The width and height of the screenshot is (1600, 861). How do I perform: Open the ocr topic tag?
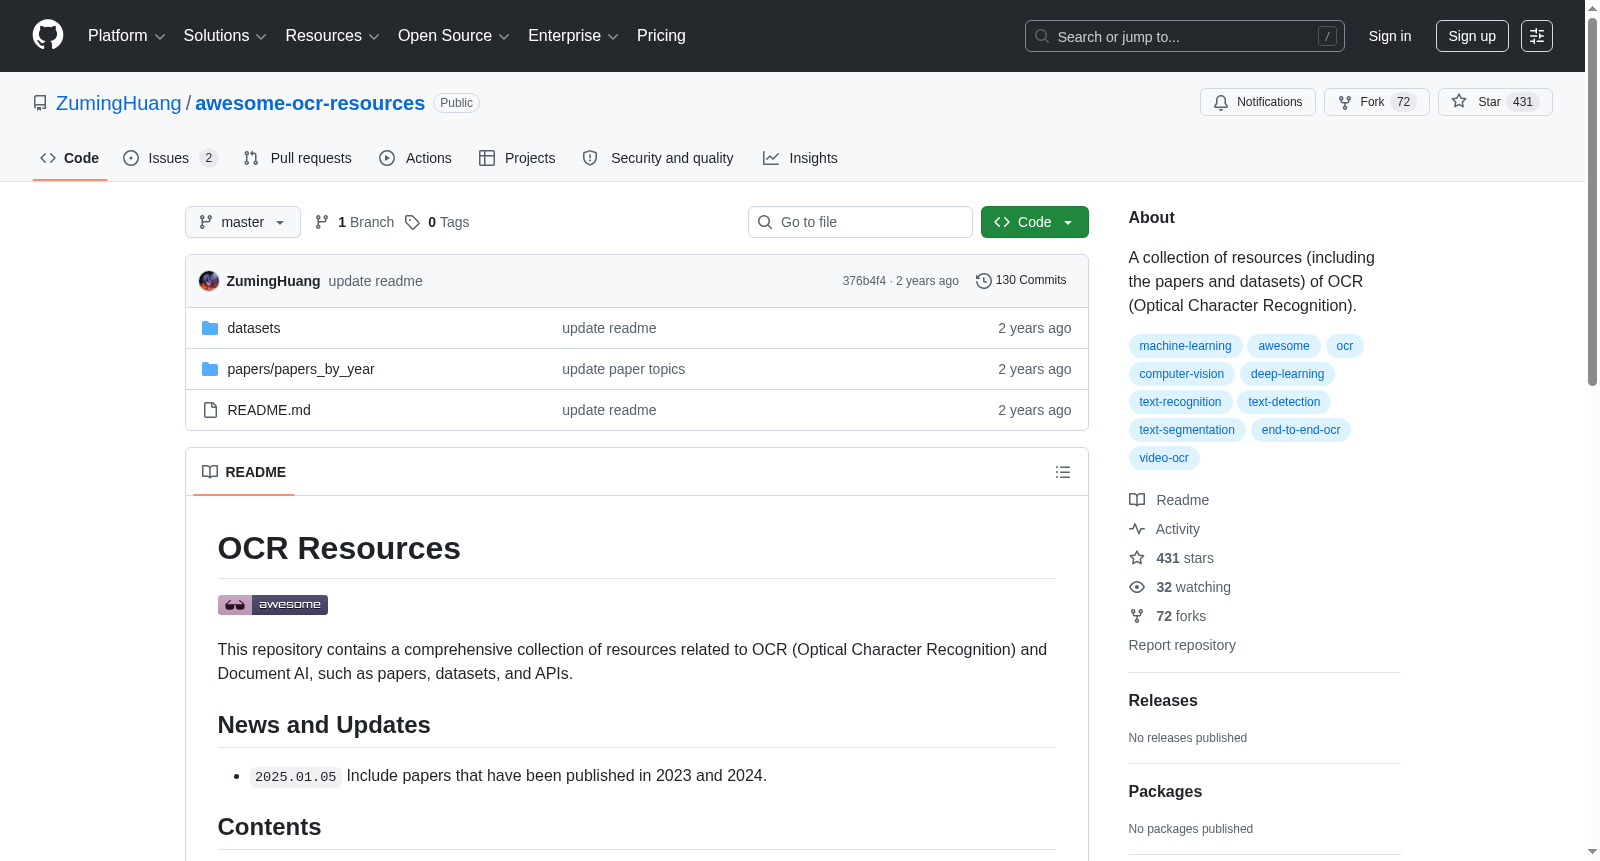[1344, 346]
